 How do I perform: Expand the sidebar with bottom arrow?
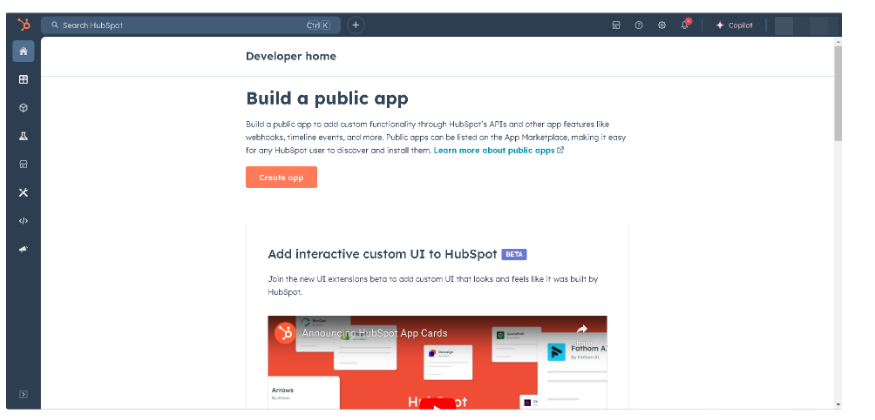[24, 394]
